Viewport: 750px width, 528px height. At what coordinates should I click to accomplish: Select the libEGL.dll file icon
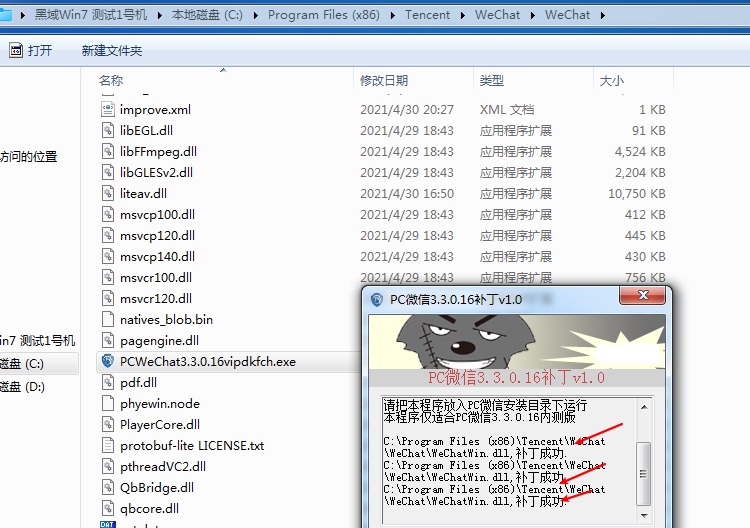click(108, 131)
